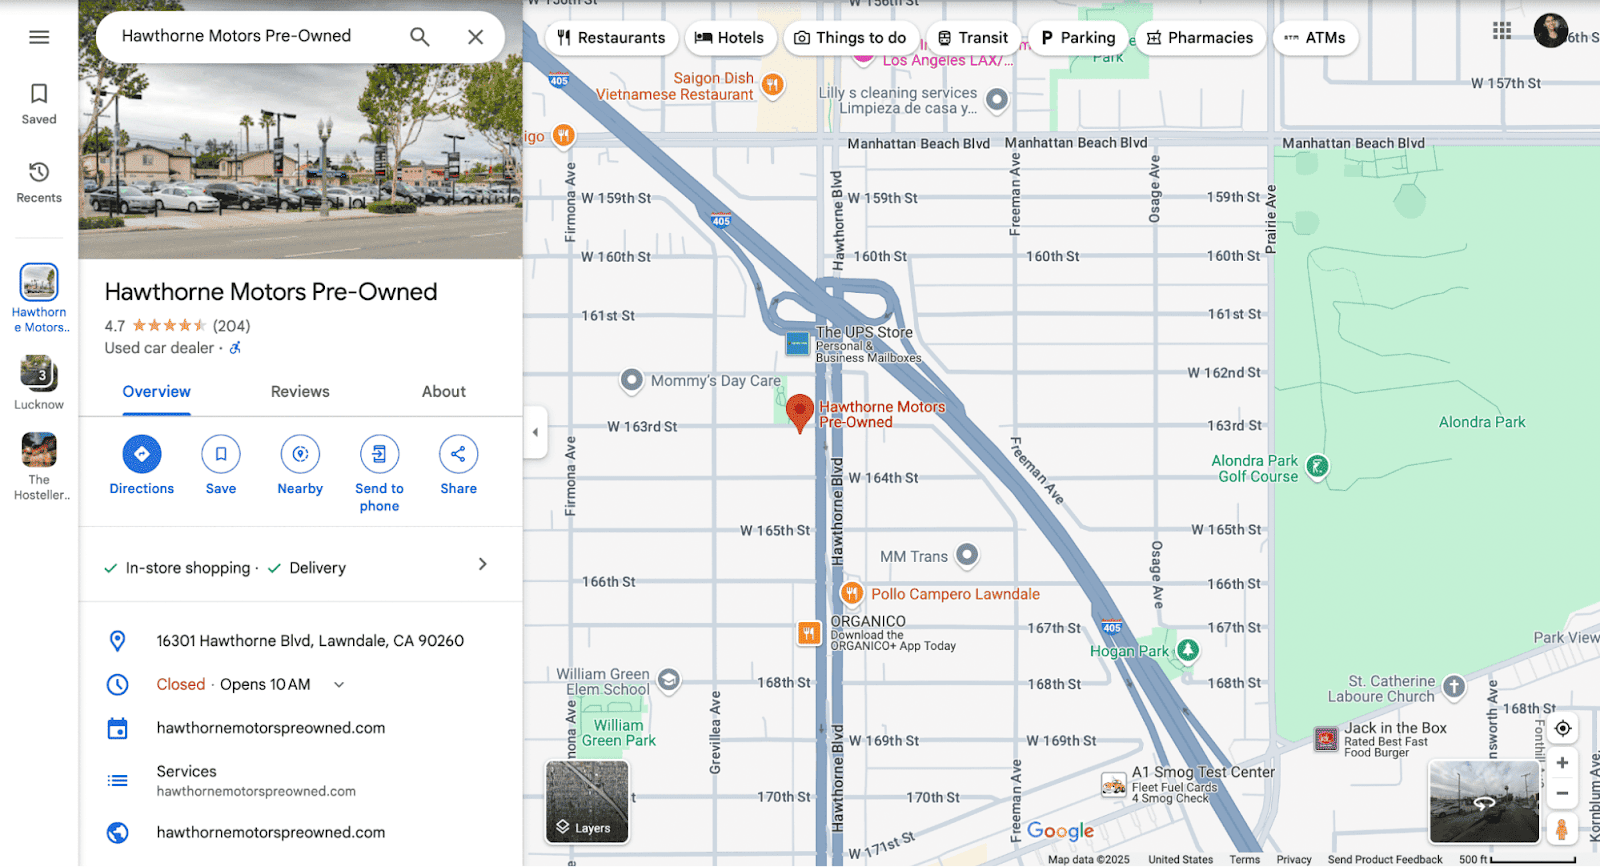1600x867 pixels.
Task: Click Saigon Dish restaurant marker
Action: (x=772, y=85)
